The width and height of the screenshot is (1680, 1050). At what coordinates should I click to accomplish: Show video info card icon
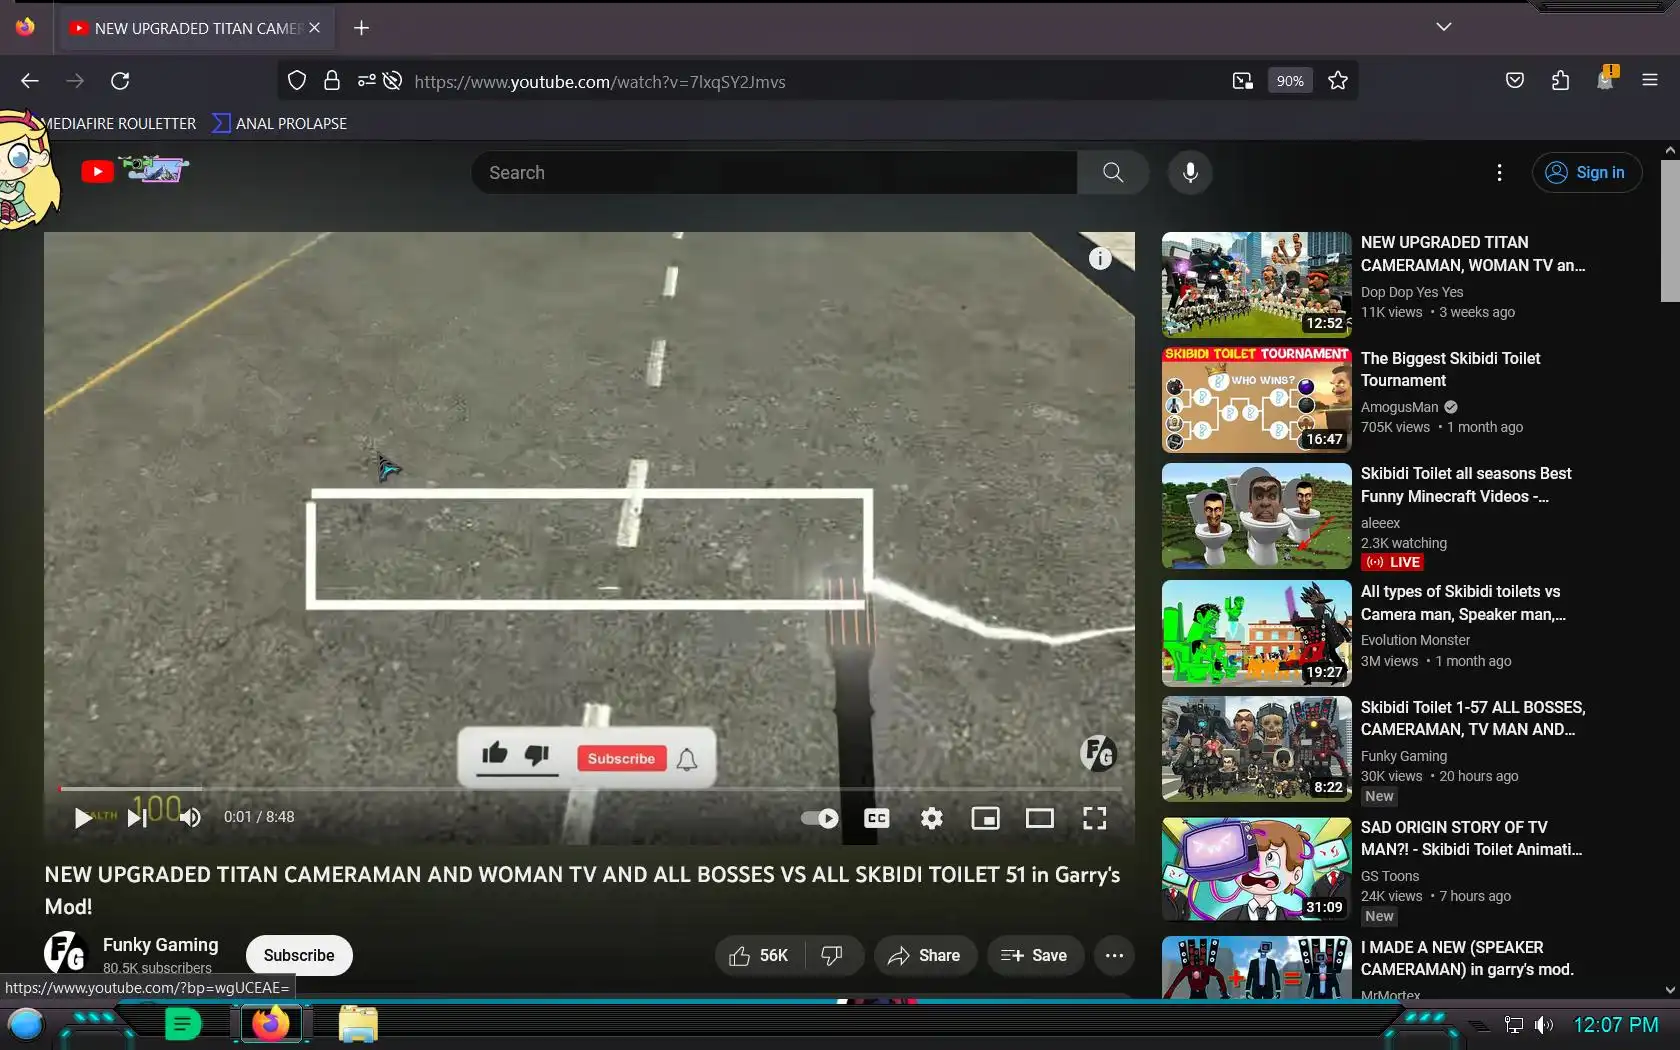1100,259
